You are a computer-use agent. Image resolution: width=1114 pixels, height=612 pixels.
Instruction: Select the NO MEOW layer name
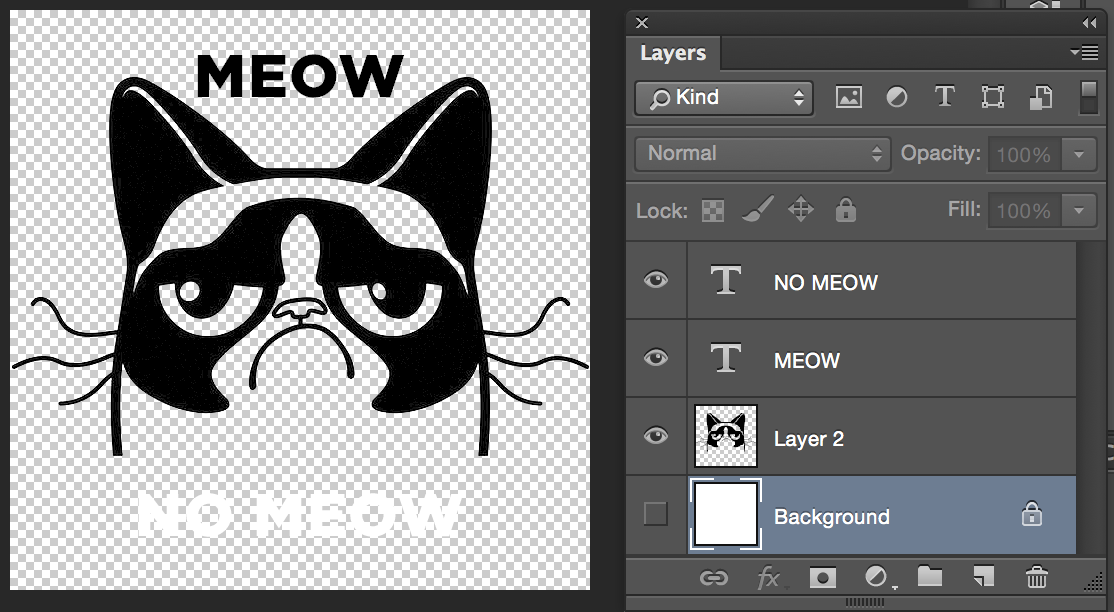pos(826,282)
